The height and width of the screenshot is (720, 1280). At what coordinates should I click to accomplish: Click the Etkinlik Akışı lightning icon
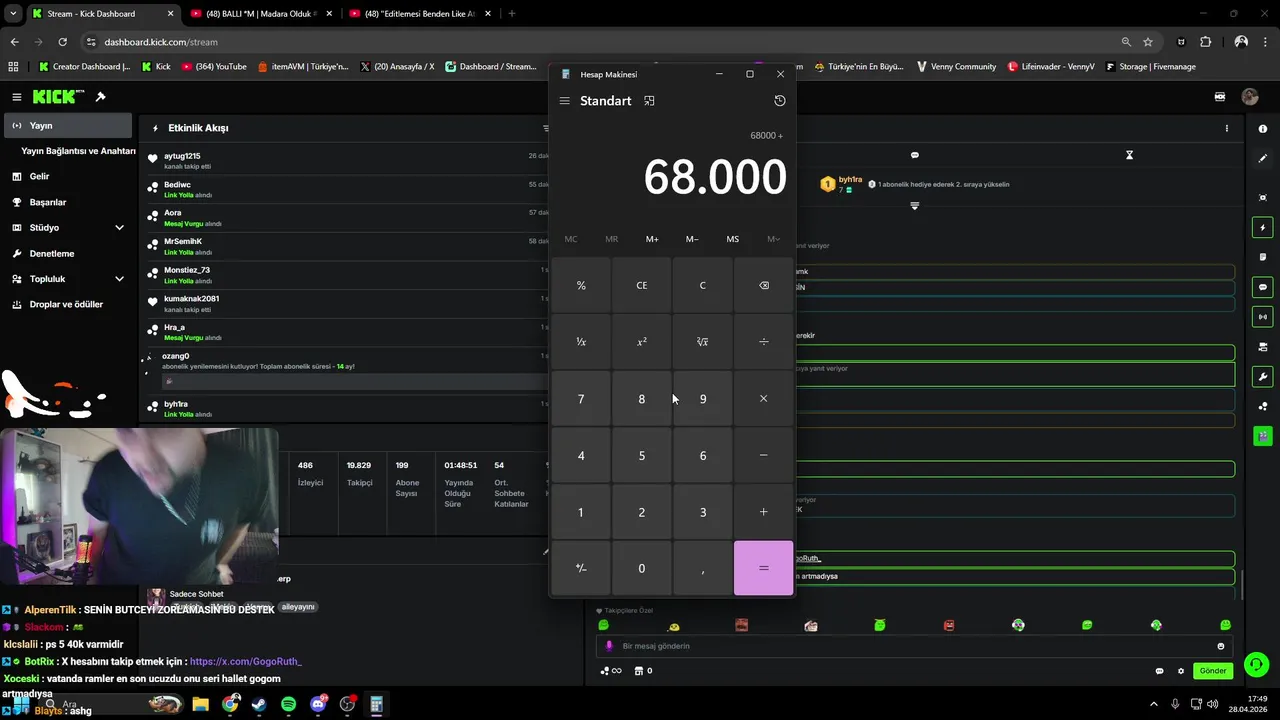click(x=155, y=128)
